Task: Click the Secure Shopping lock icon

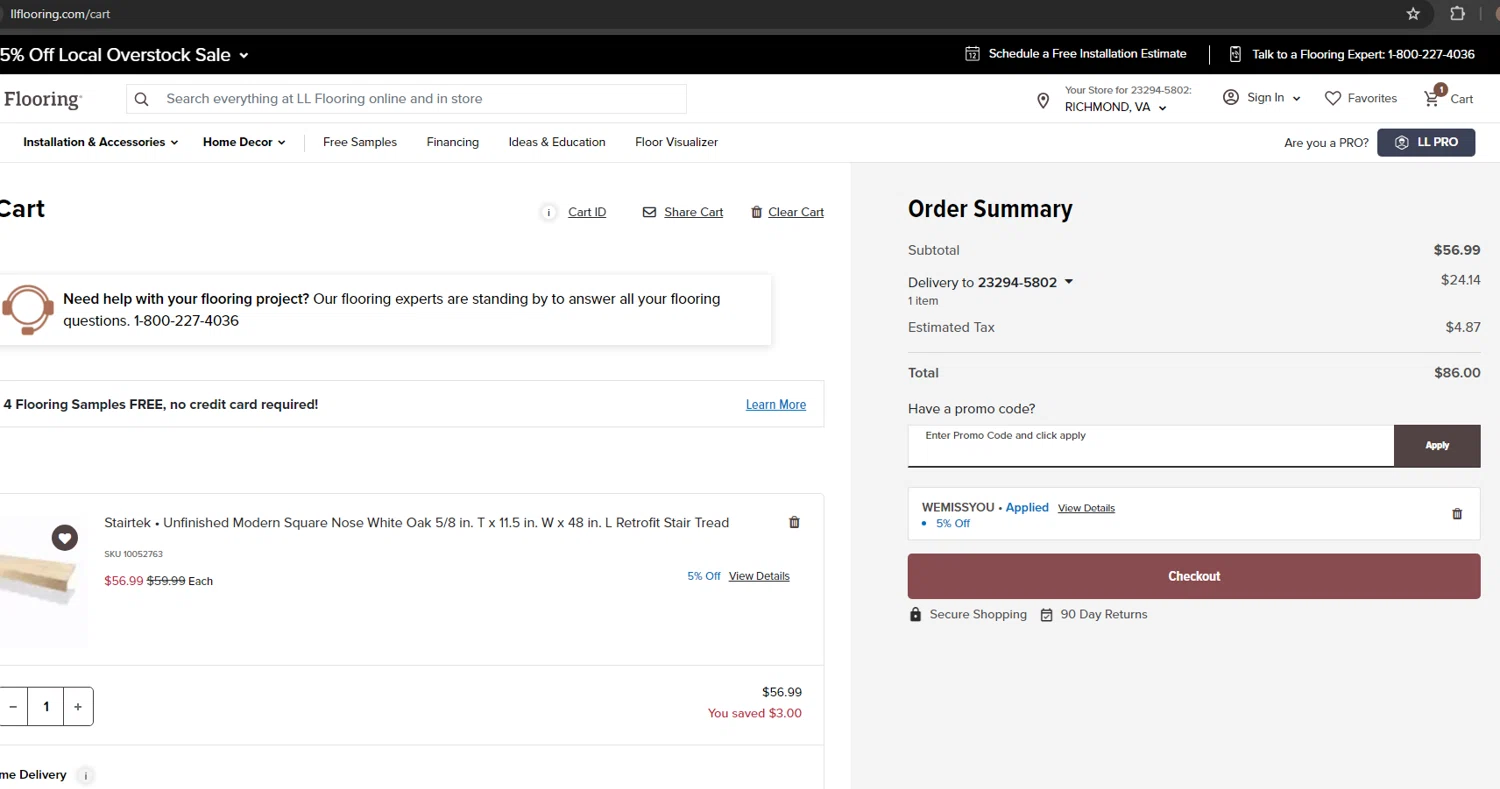Action: point(915,615)
